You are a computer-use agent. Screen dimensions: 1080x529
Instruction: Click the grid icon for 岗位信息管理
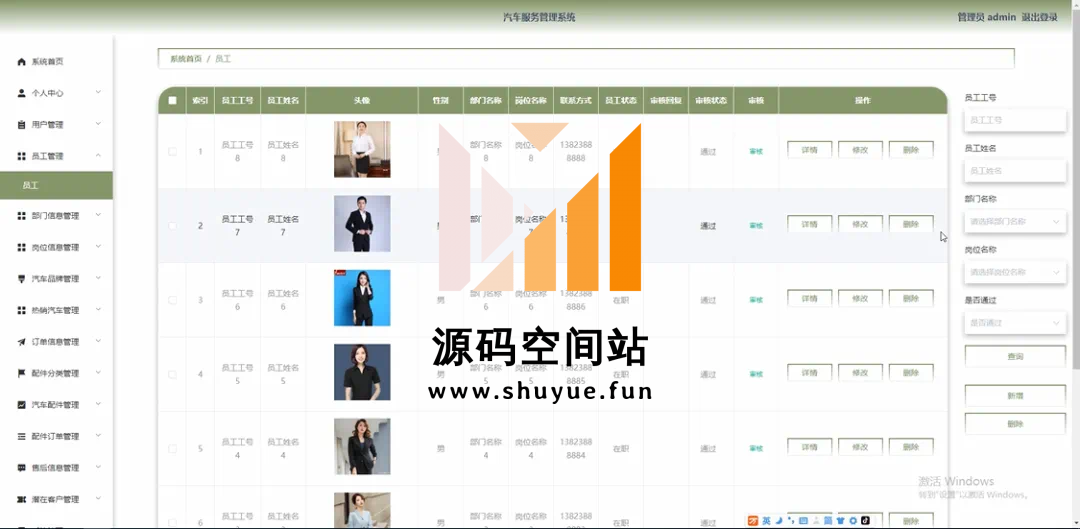(x=21, y=247)
